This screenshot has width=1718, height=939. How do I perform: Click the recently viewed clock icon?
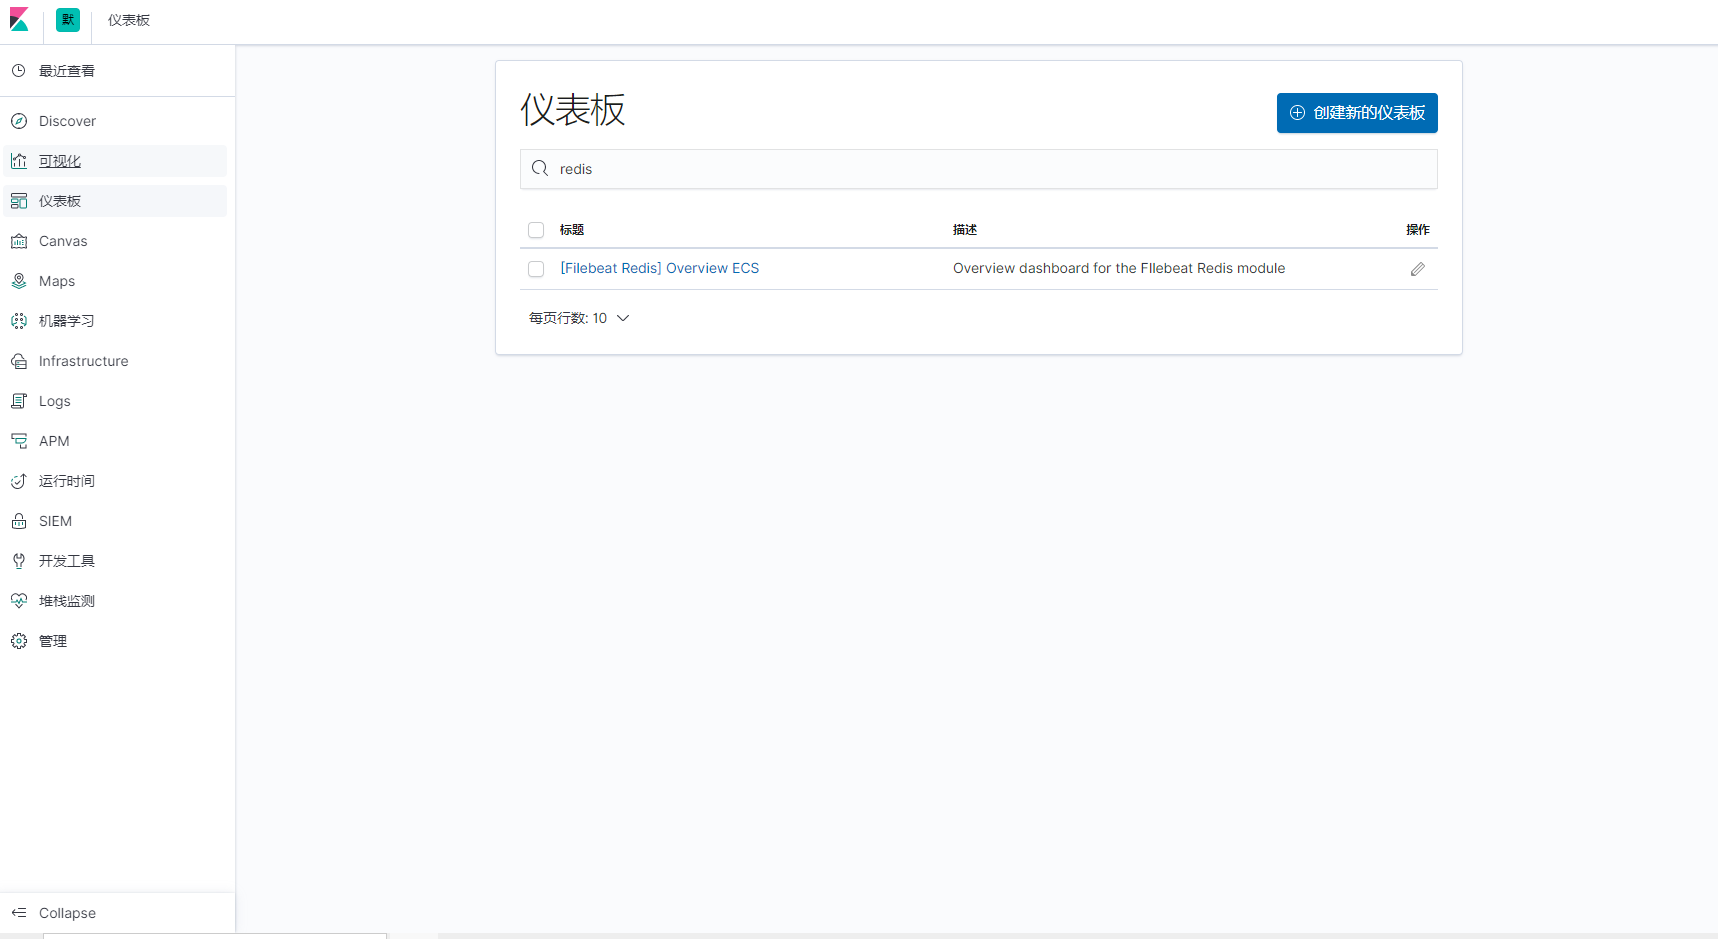click(19, 71)
